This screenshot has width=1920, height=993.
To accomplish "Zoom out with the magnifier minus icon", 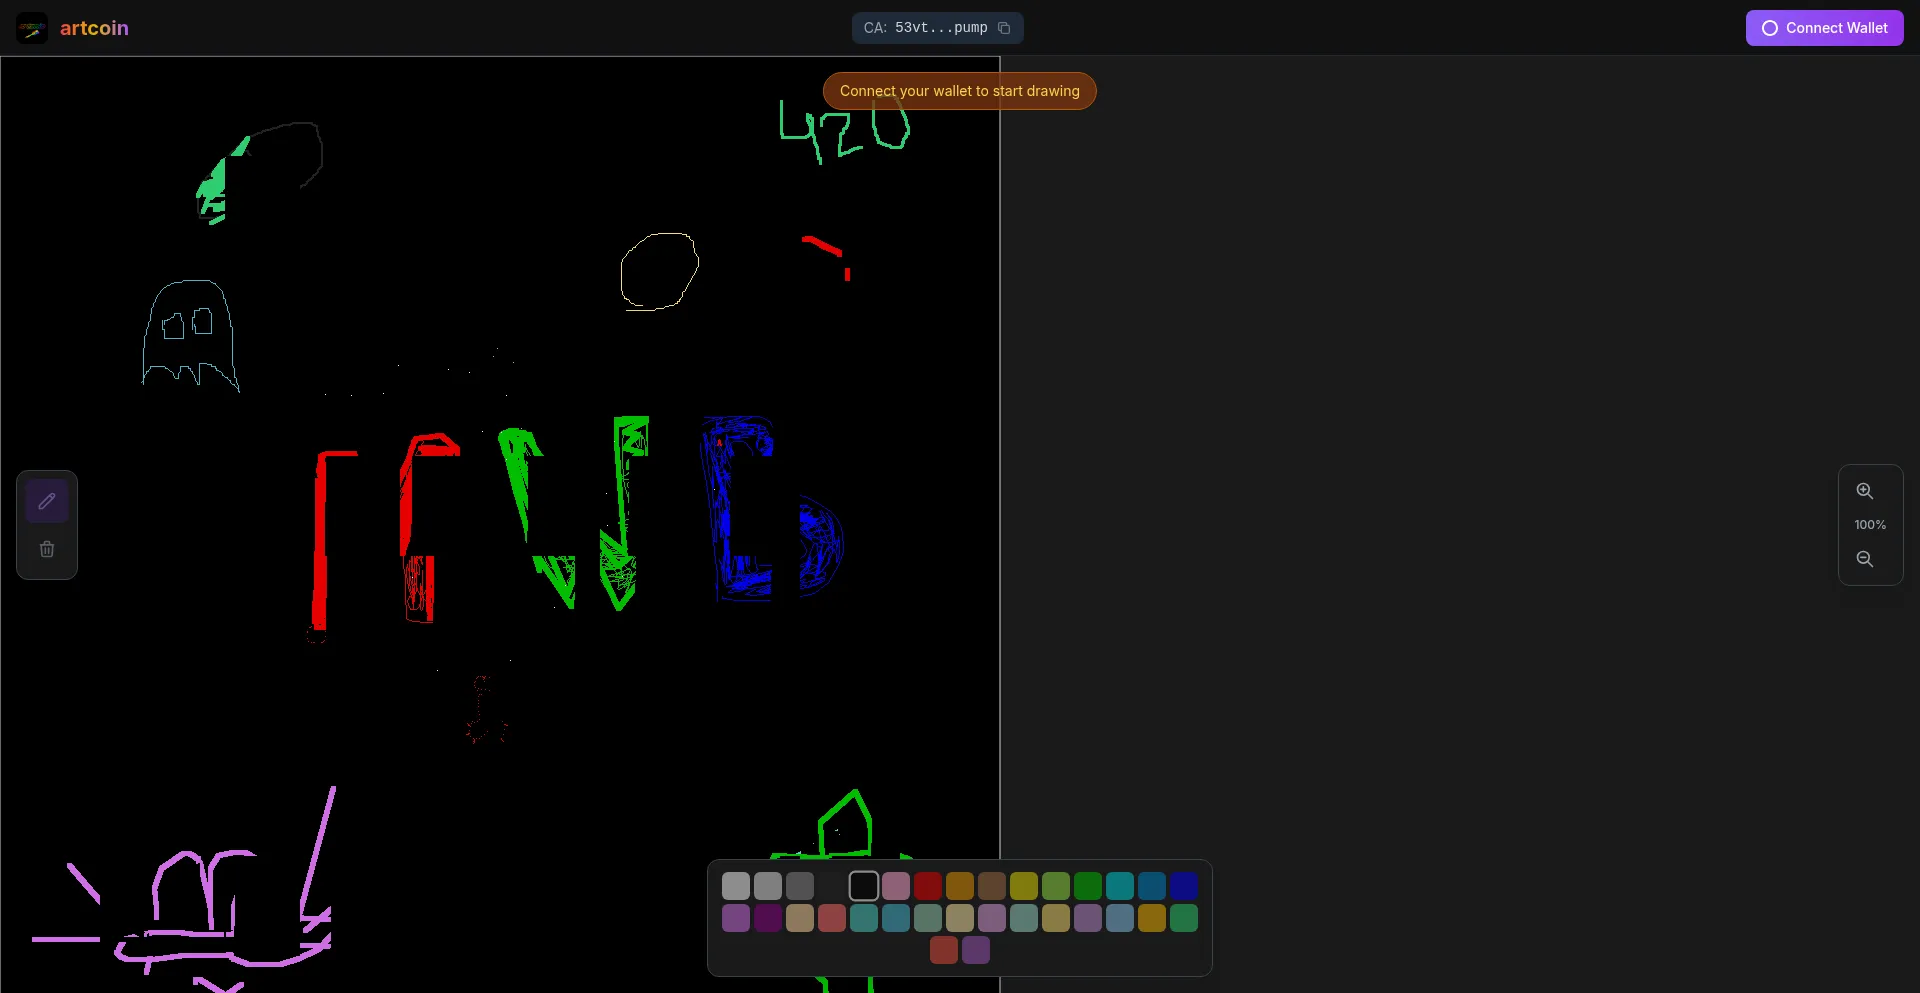I will 1865,559.
